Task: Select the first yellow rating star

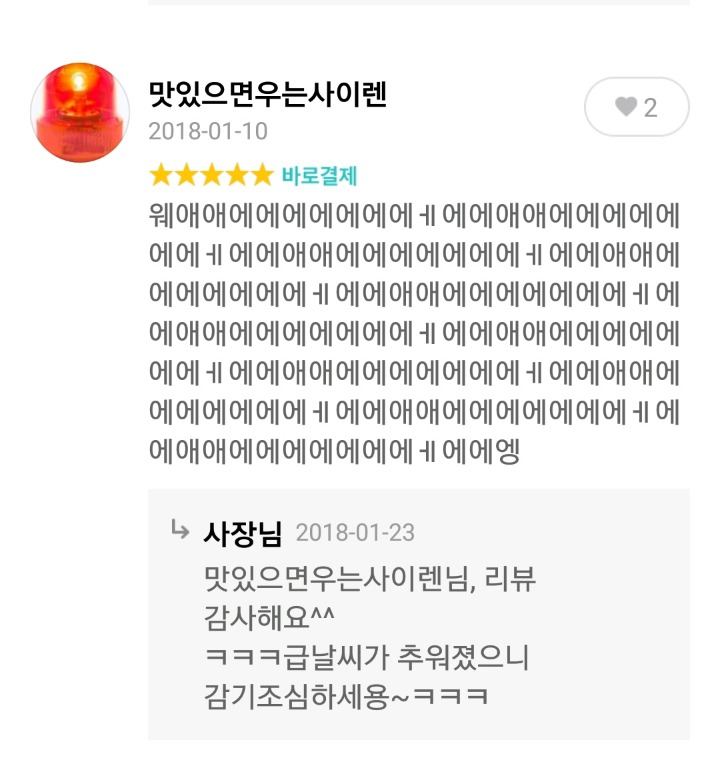Action: point(160,175)
